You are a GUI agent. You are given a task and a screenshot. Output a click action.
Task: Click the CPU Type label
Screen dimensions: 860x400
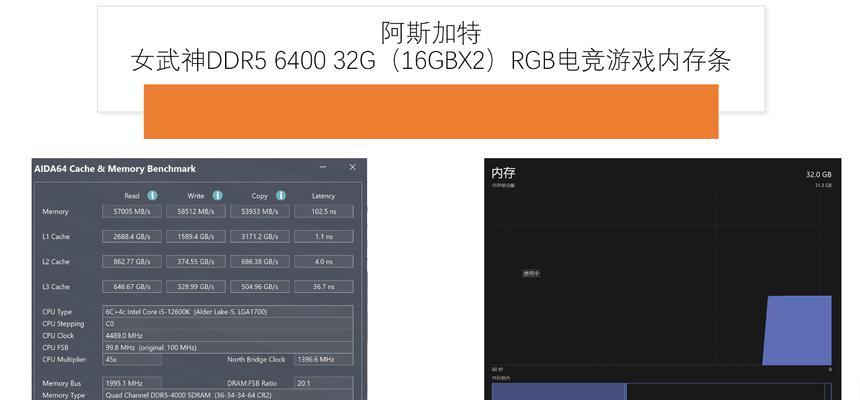pos(57,312)
